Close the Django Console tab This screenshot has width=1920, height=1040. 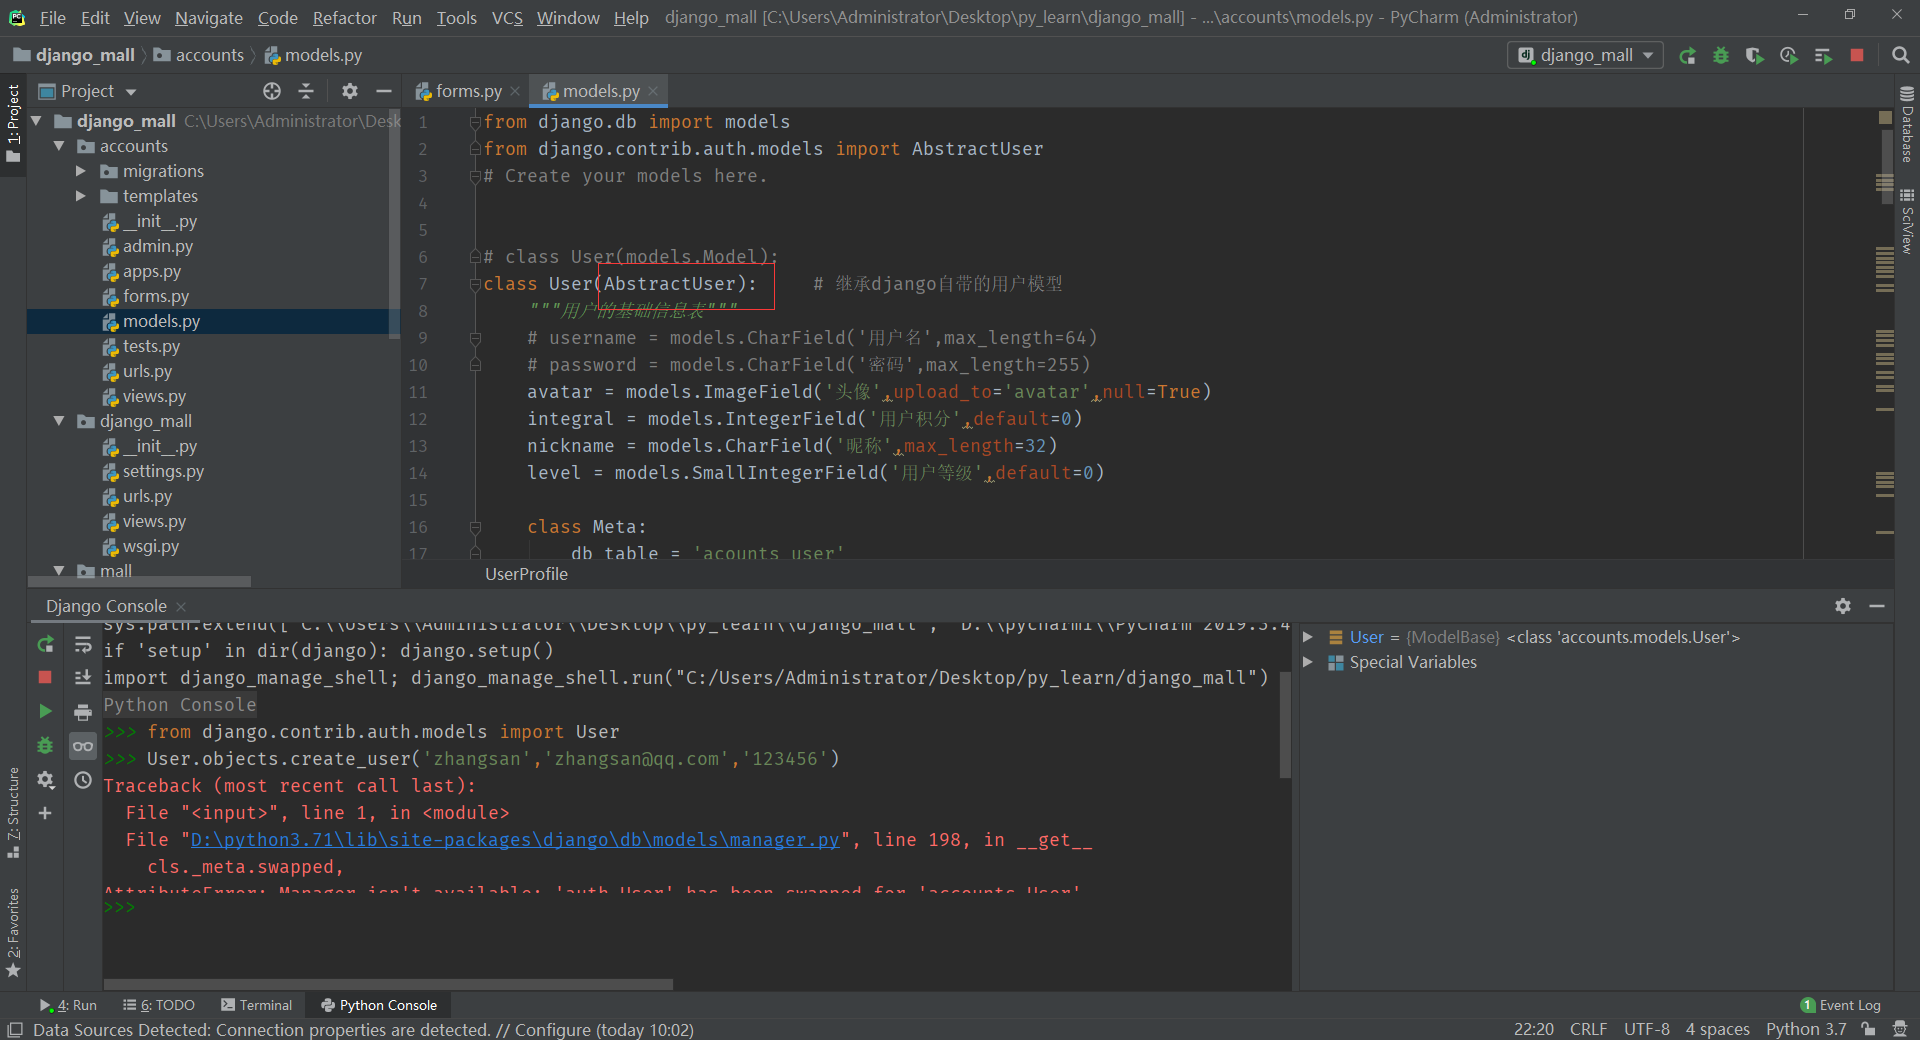click(181, 607)
